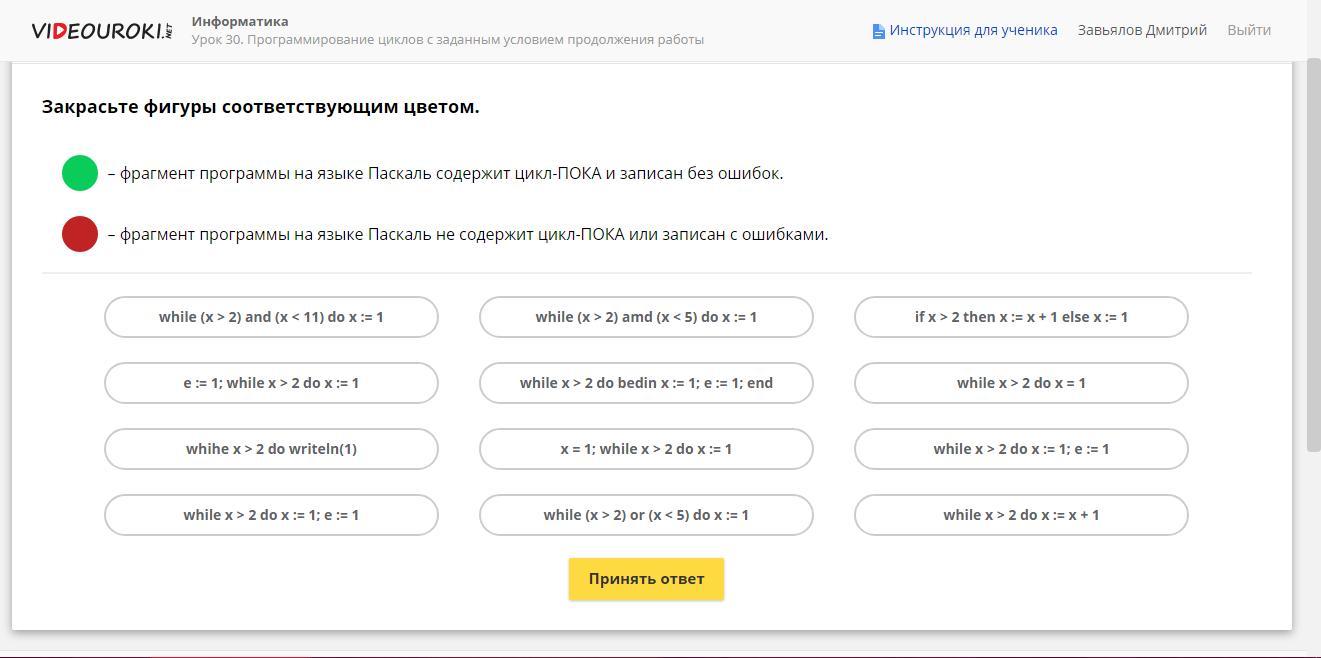Pick shape 'while x > 2 do x = 1'
The width and height of the screenshot is (1321, 658).
pyautogui.click(x=1021, y=383)
